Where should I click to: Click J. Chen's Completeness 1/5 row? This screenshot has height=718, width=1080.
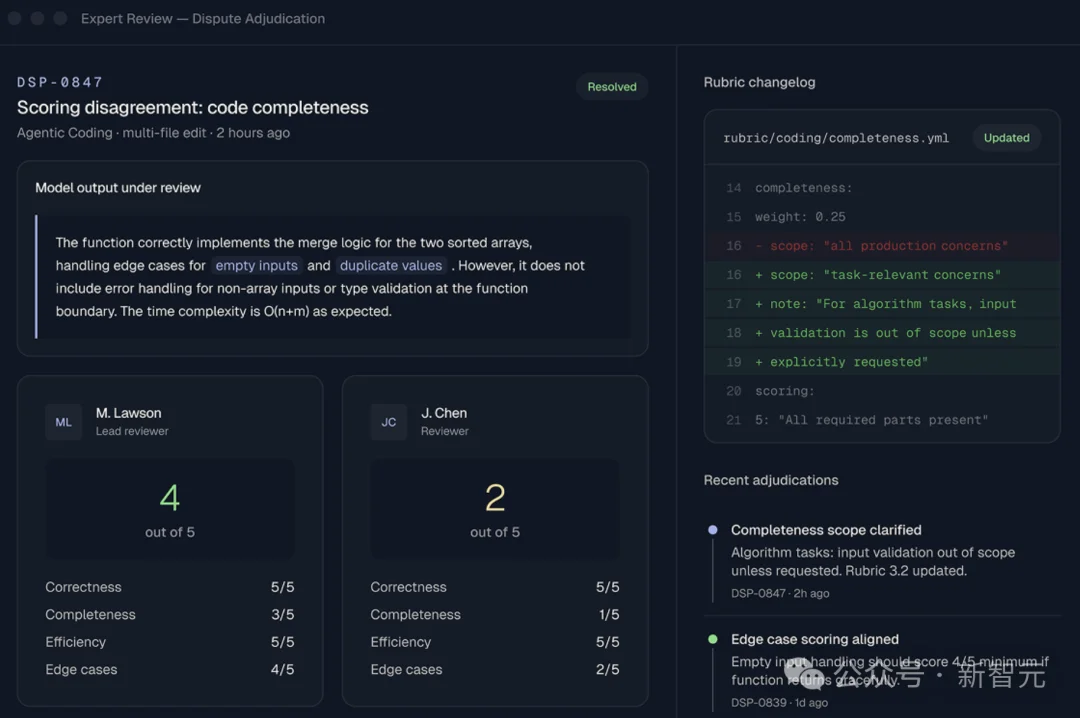(495, 615)
